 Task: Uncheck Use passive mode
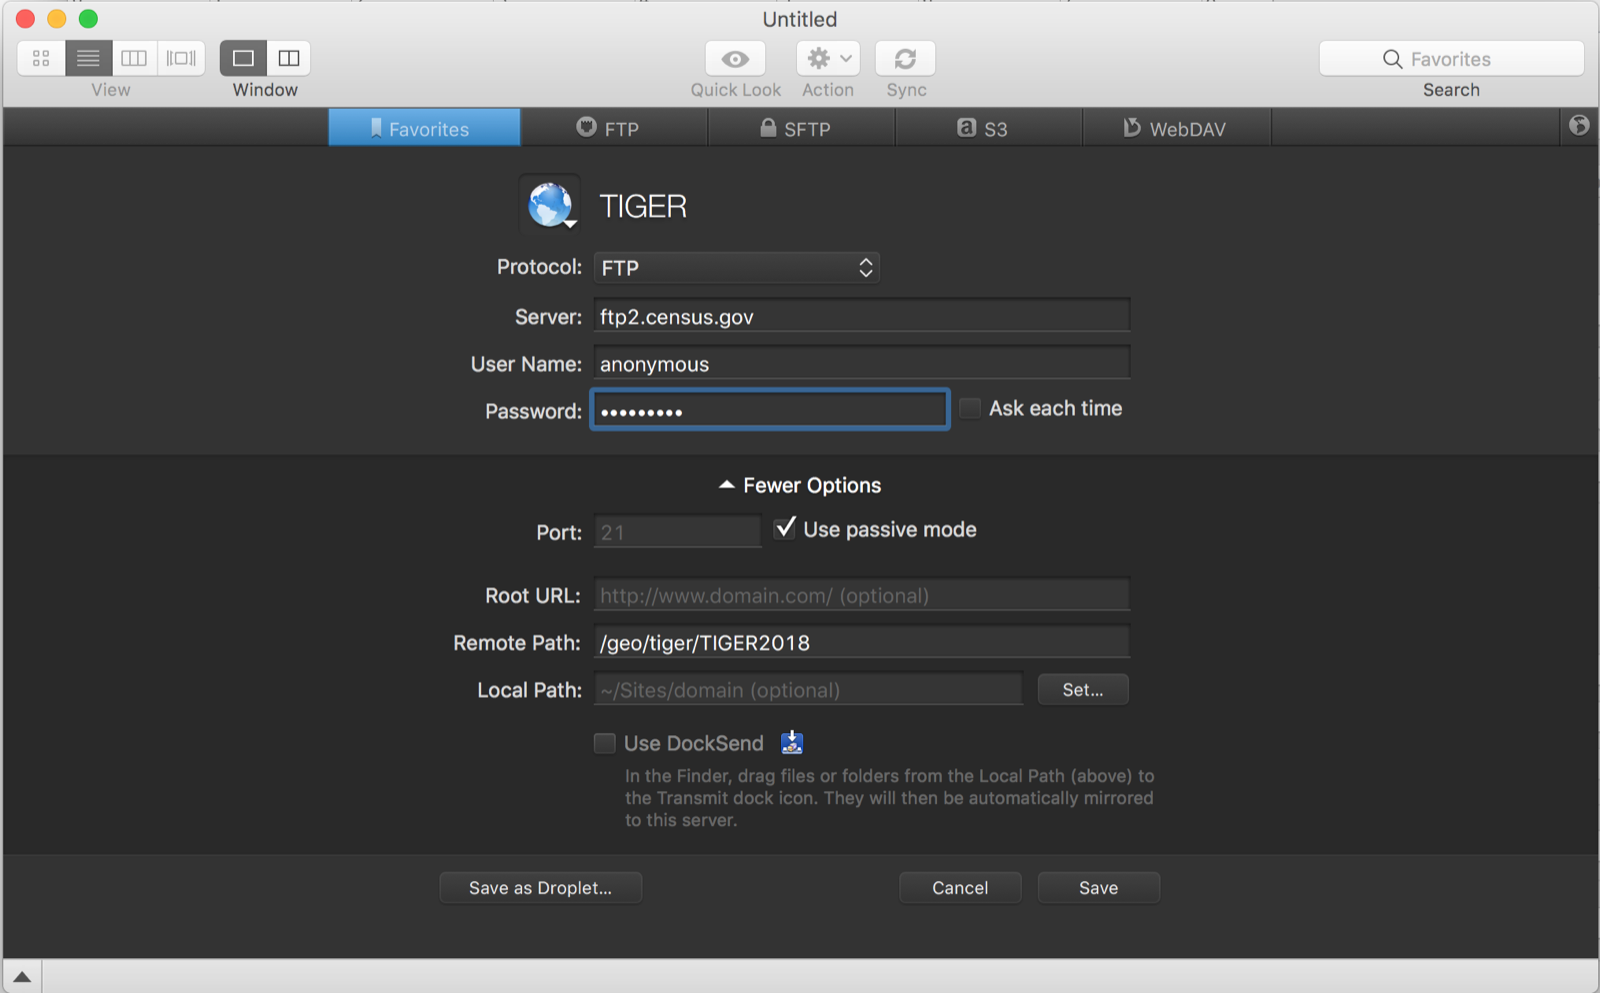pyautogui.click(x=786, y=528)
